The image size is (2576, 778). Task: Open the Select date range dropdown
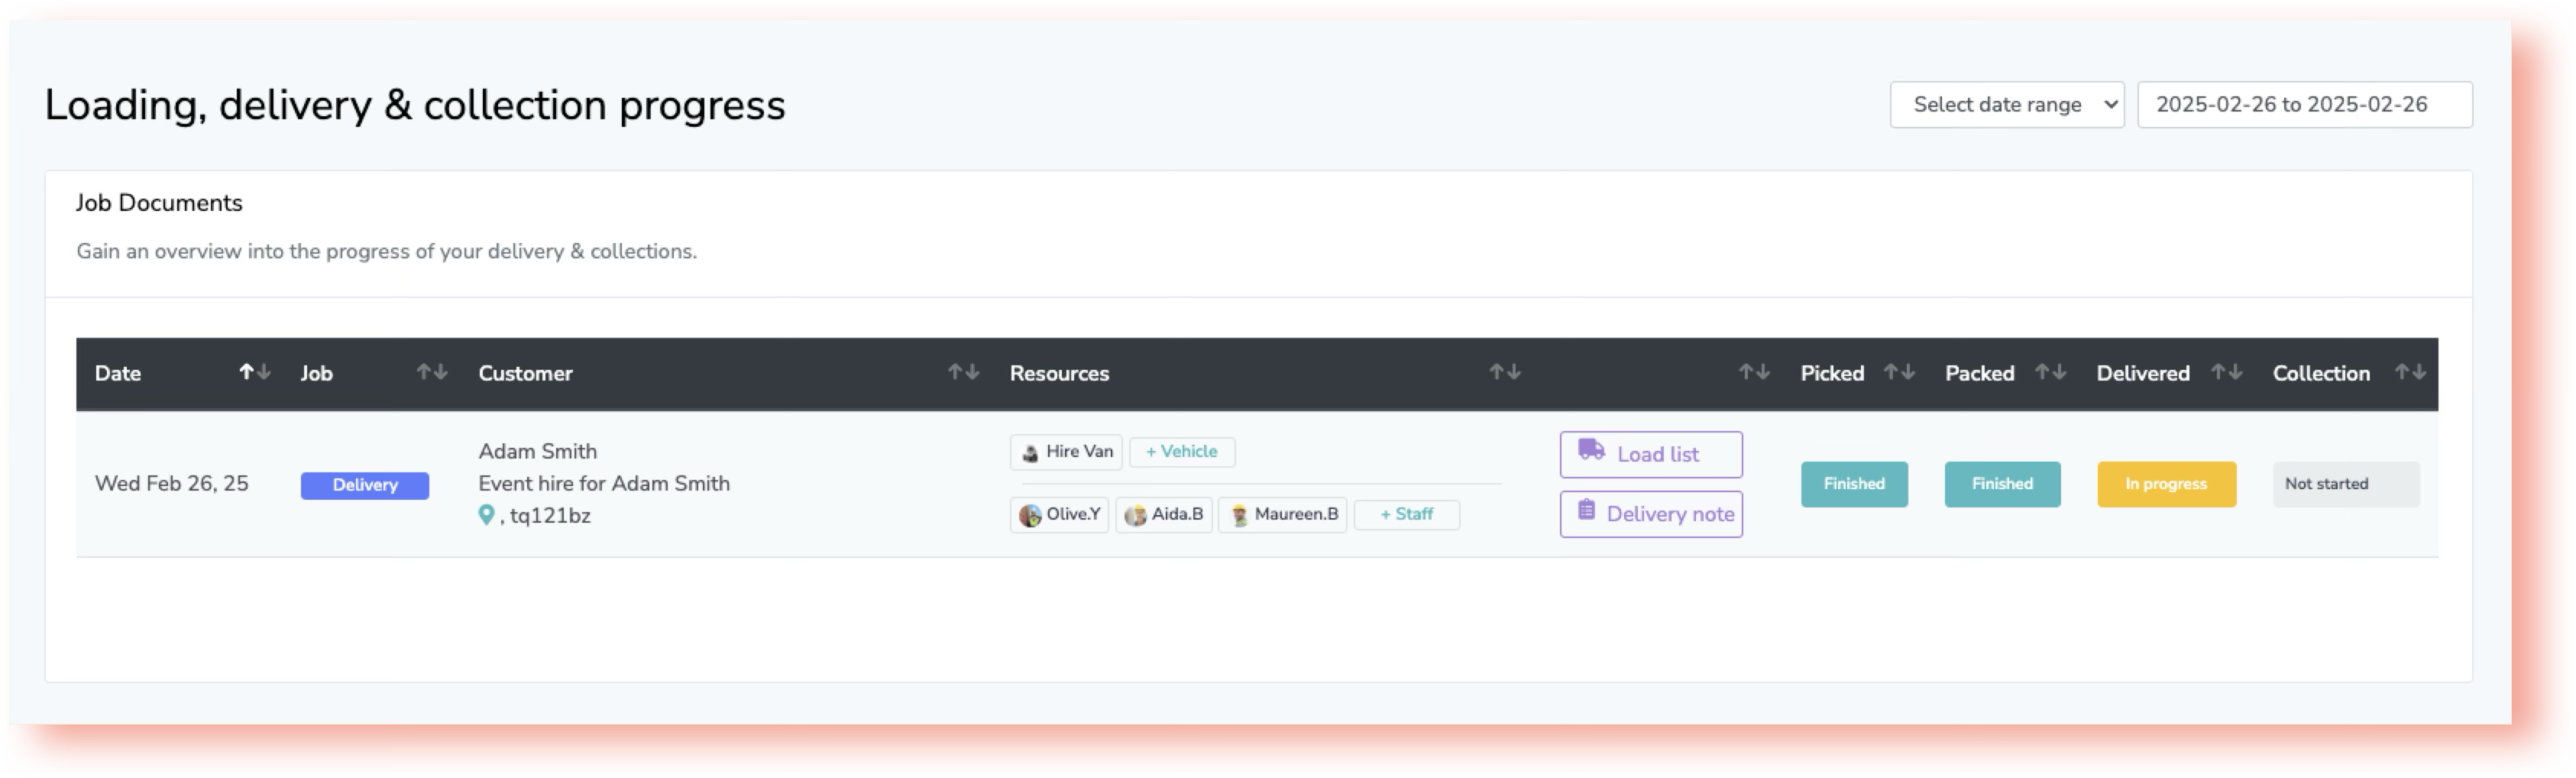[x=2007, y=105]
